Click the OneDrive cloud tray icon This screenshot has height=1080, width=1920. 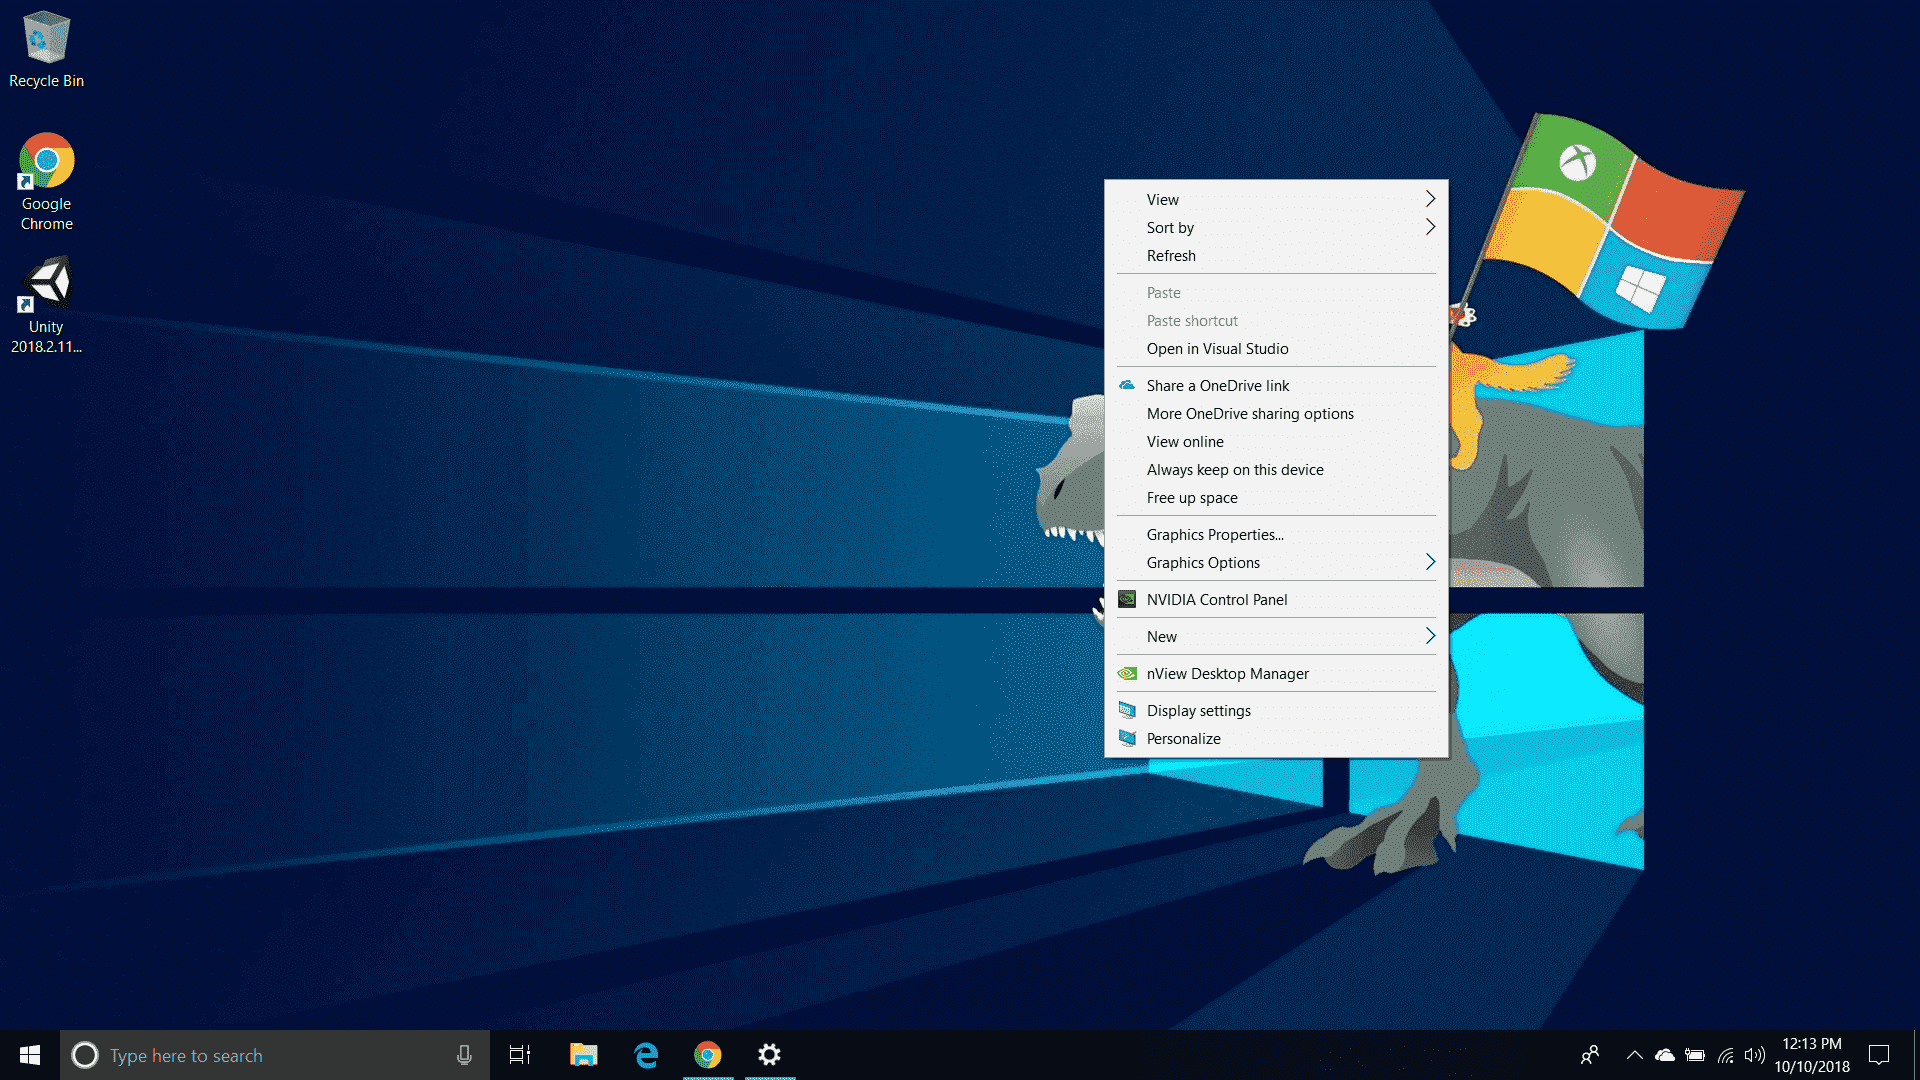click(x=1665, y=1055)
